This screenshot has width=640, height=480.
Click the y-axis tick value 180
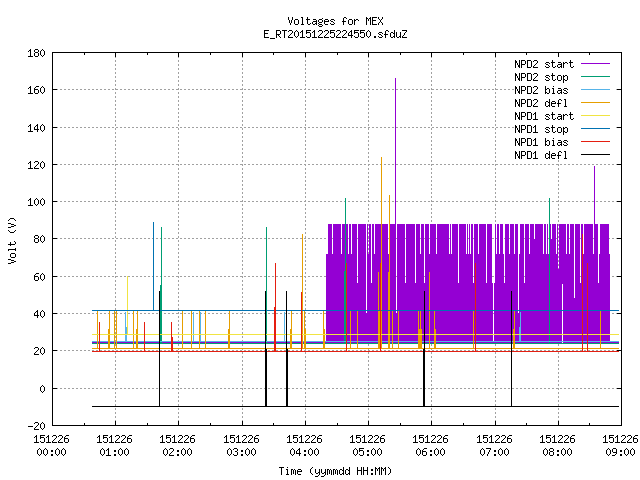[x=36, y=53]
